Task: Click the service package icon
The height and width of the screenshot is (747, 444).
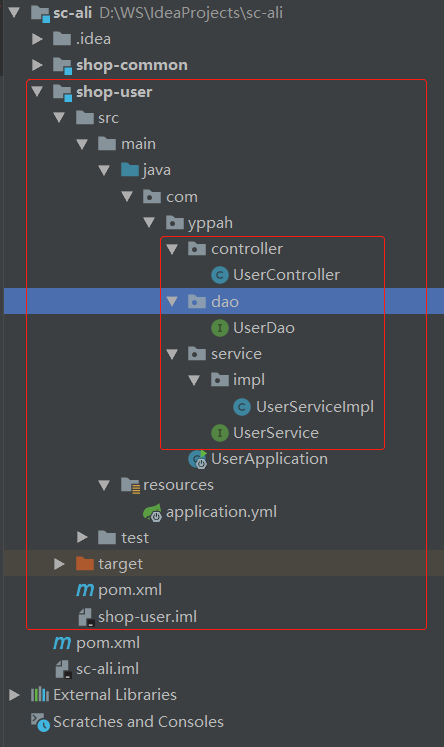Action: [x=197, y=353]
